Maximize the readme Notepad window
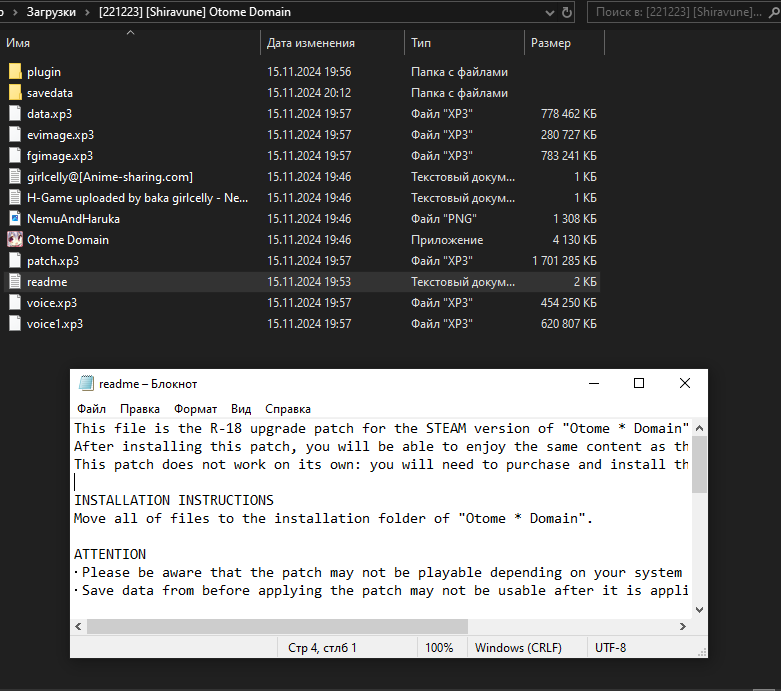 [x=639, y=383]
